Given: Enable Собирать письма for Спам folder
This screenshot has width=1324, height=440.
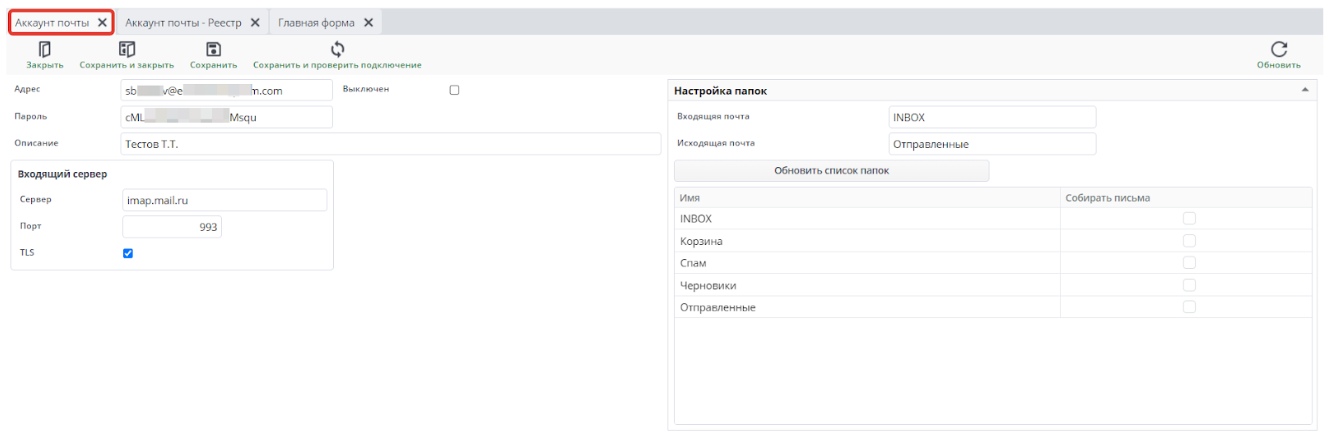Looking at the screenshot, I should (1189, 263).
